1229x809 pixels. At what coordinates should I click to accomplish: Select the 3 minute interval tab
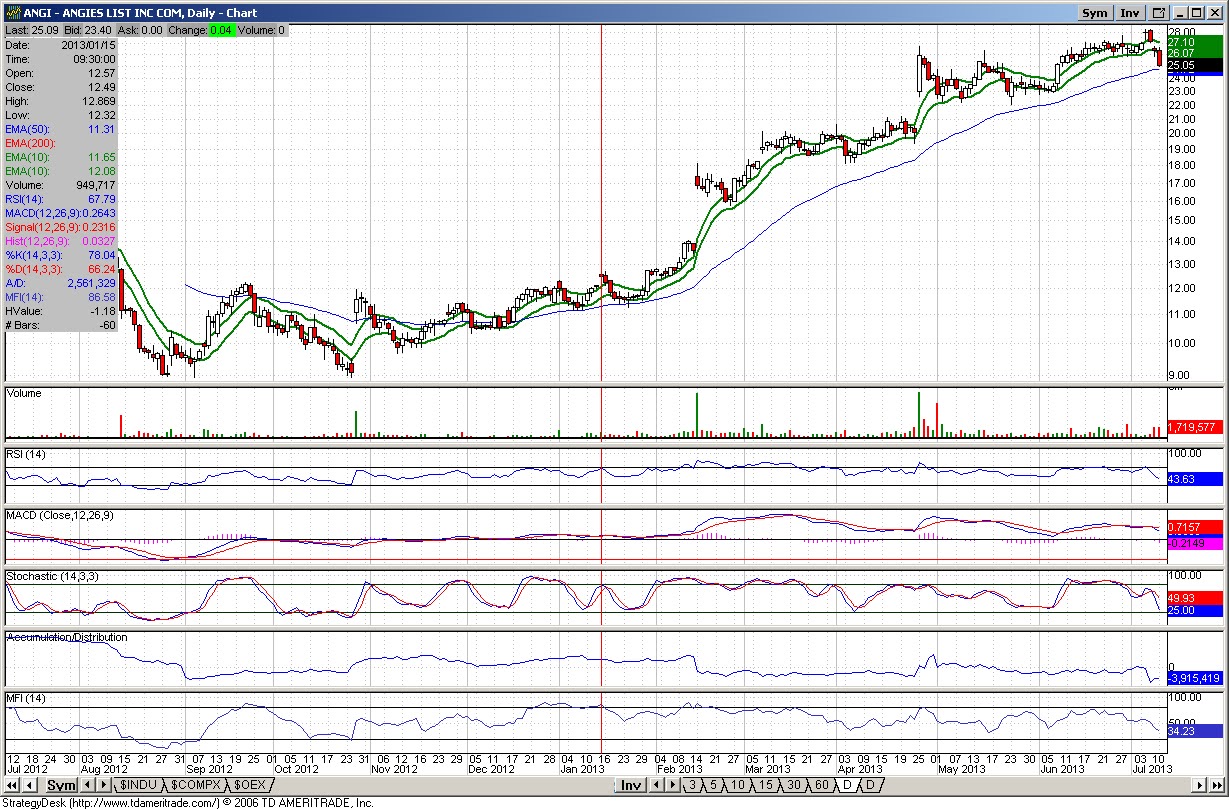pos(691,786)
